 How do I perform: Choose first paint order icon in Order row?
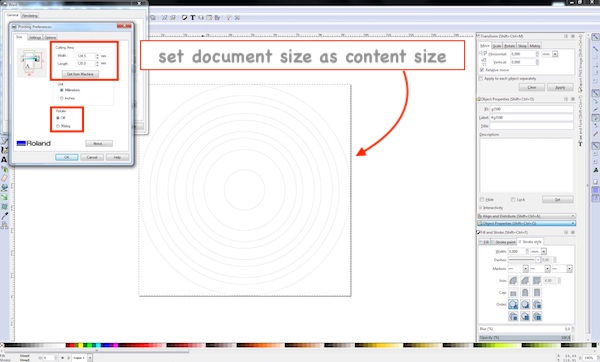513,305
